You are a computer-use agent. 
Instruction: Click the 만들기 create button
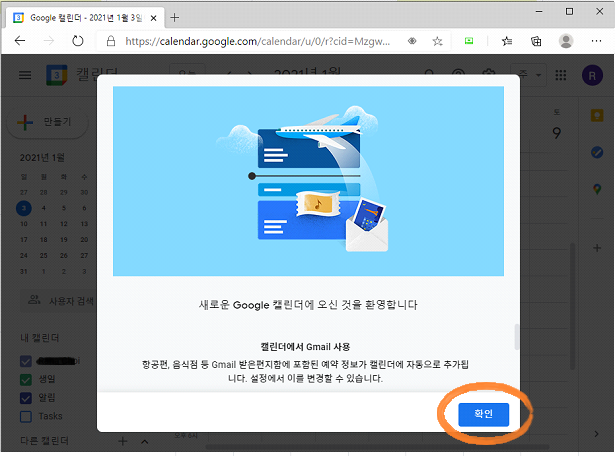point(48,122)
